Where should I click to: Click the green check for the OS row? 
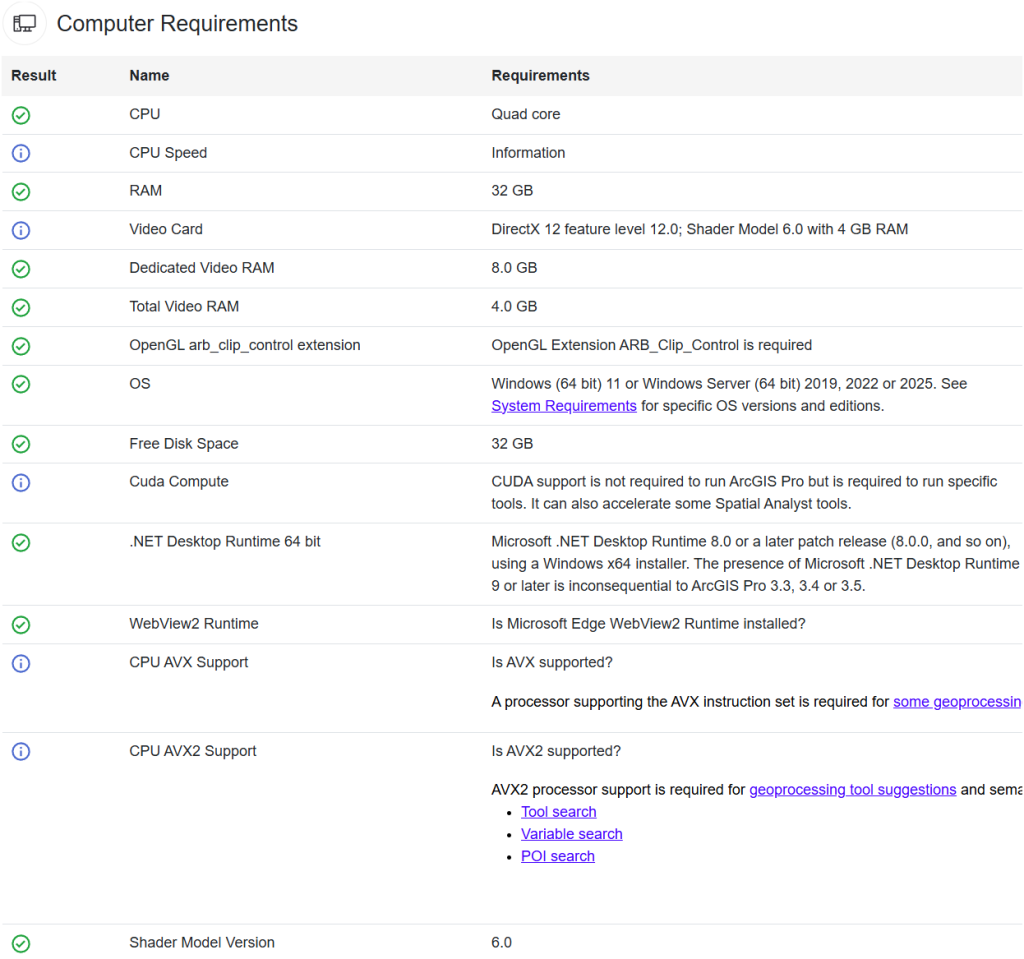[20, 384]
